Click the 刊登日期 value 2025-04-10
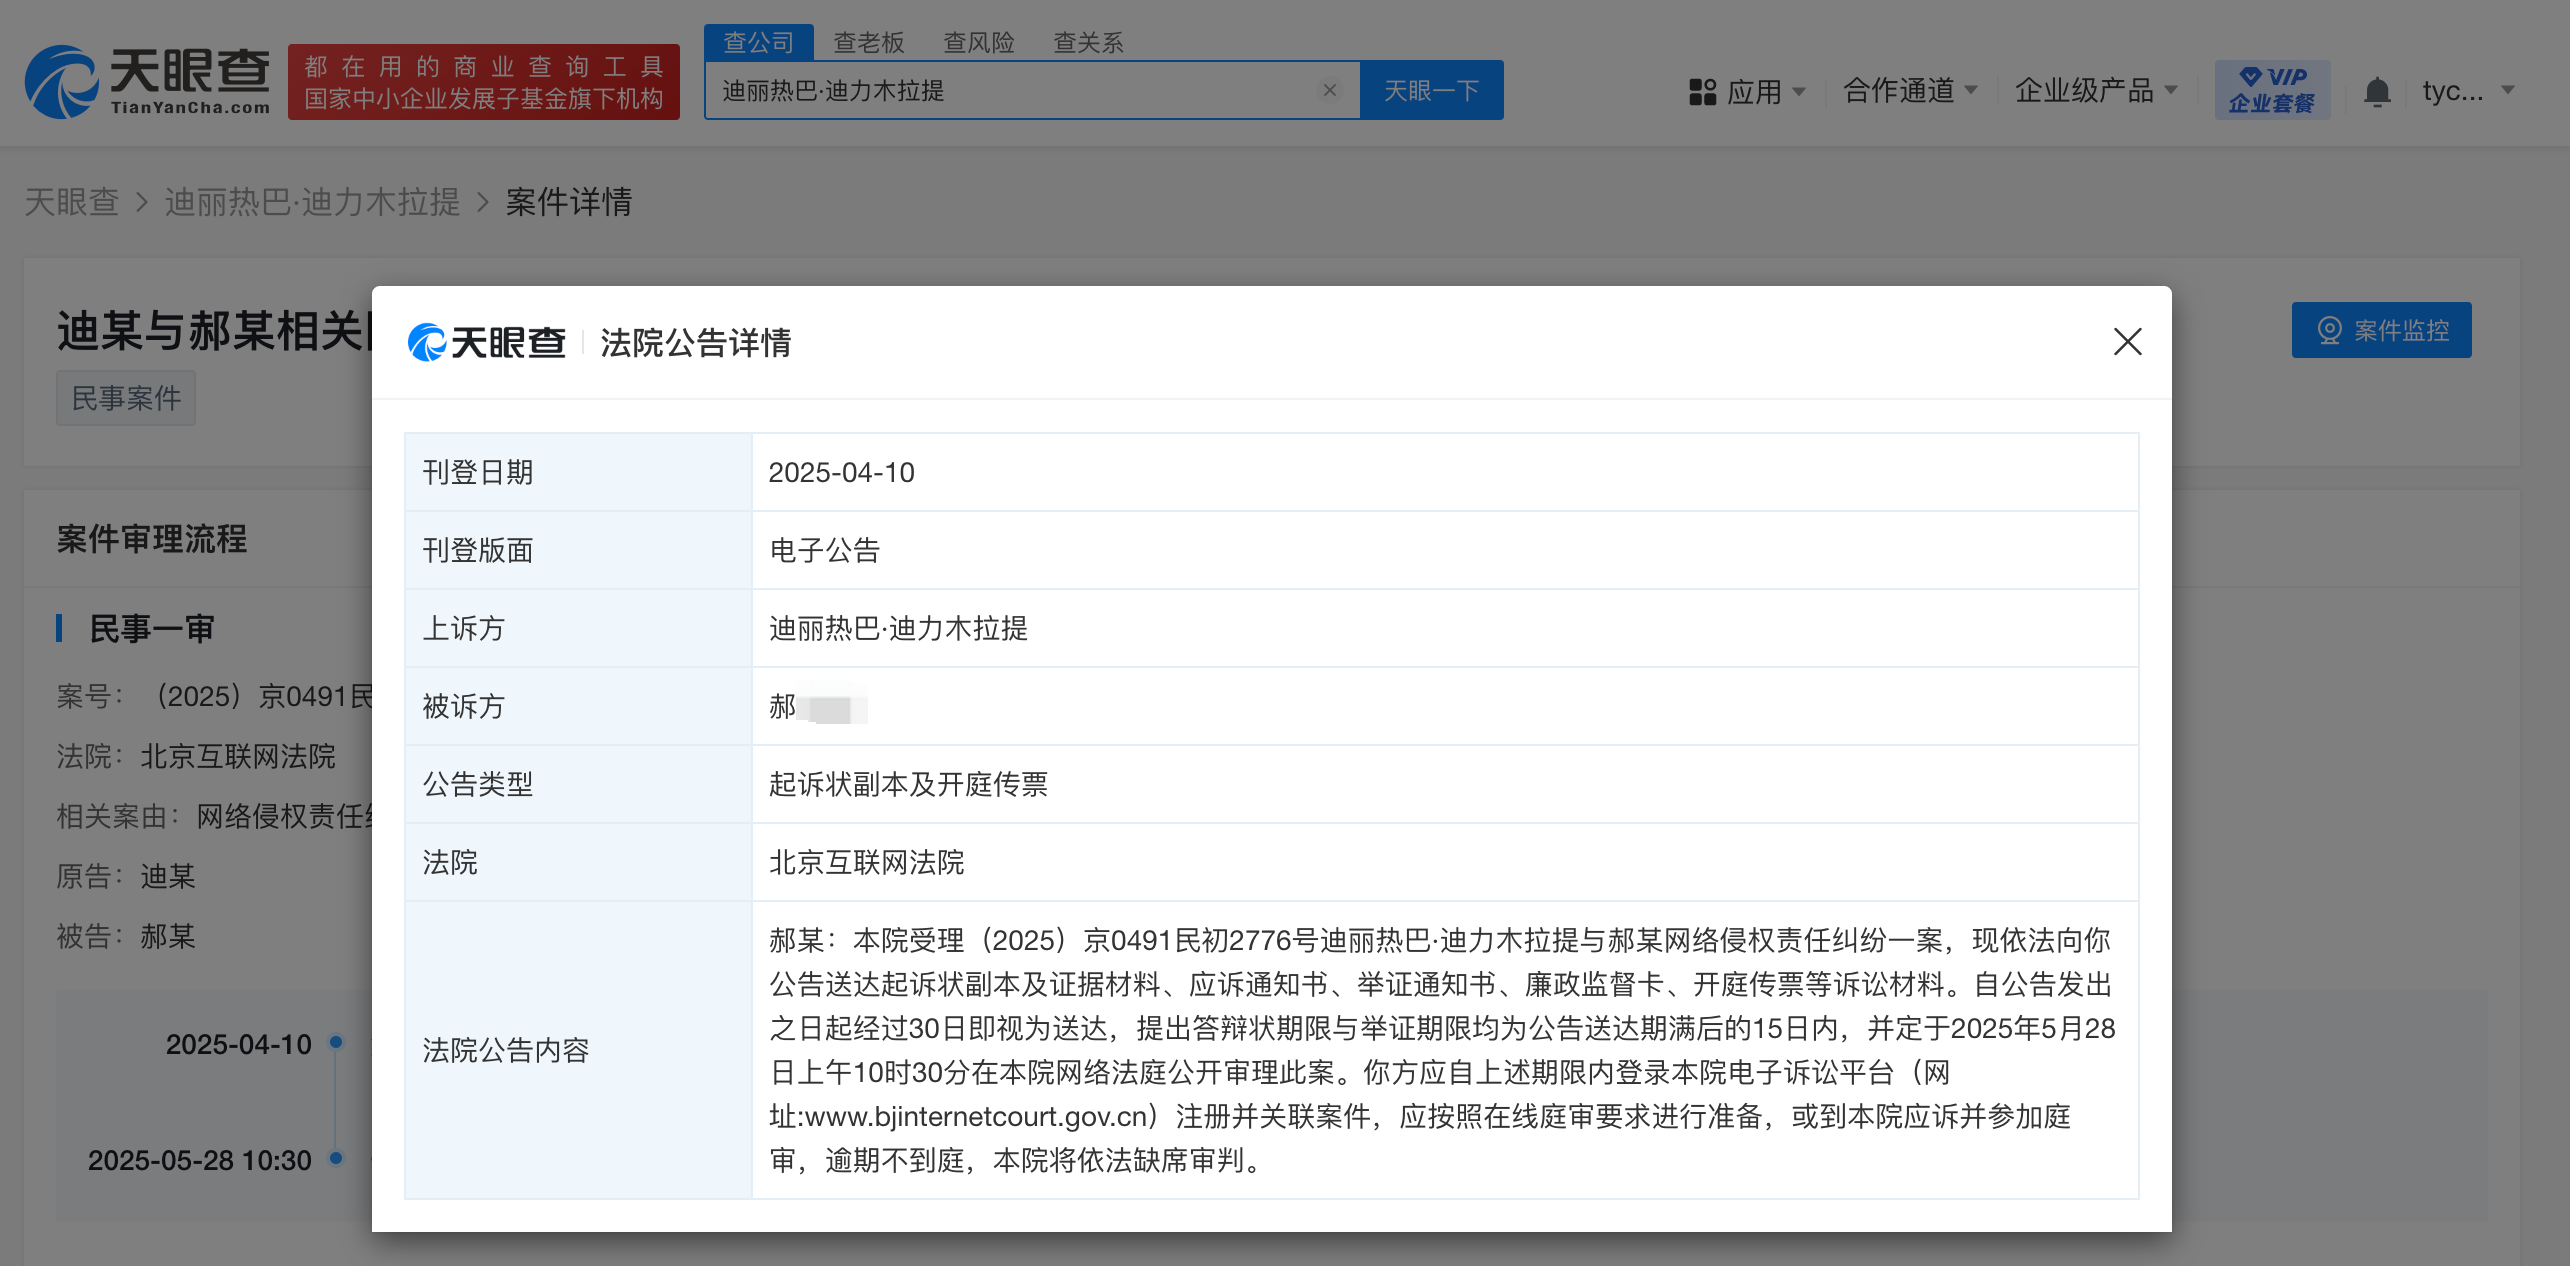Viewport: 2570px width, 1266px height. (x=841, y=472)
